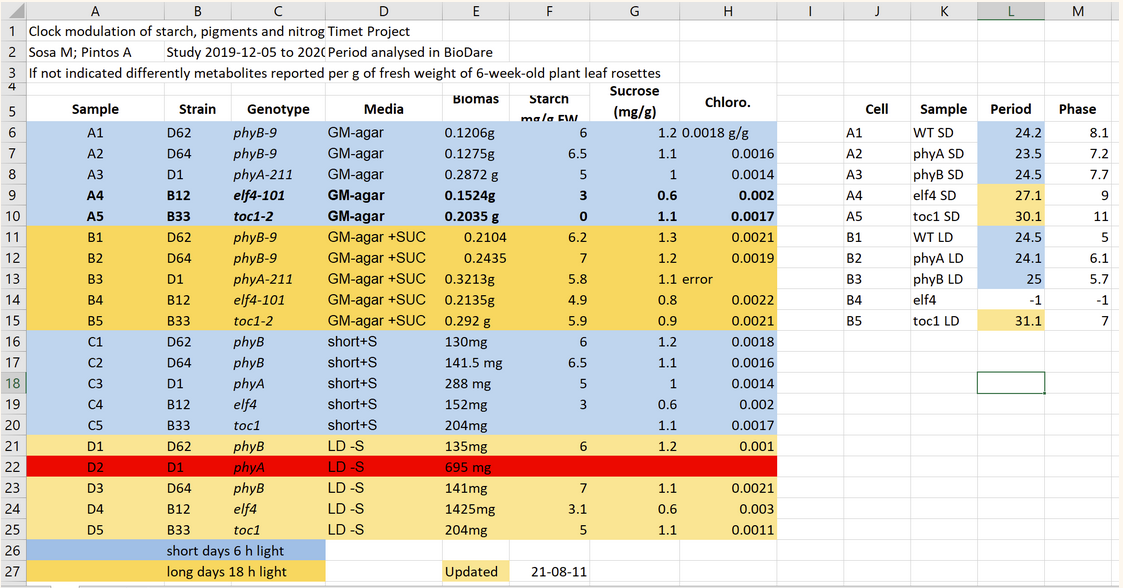Select the 'long days 18 h light' legend cell
Image resolution: width=1123 pixels, height=588 pixels.
(225, 572)
